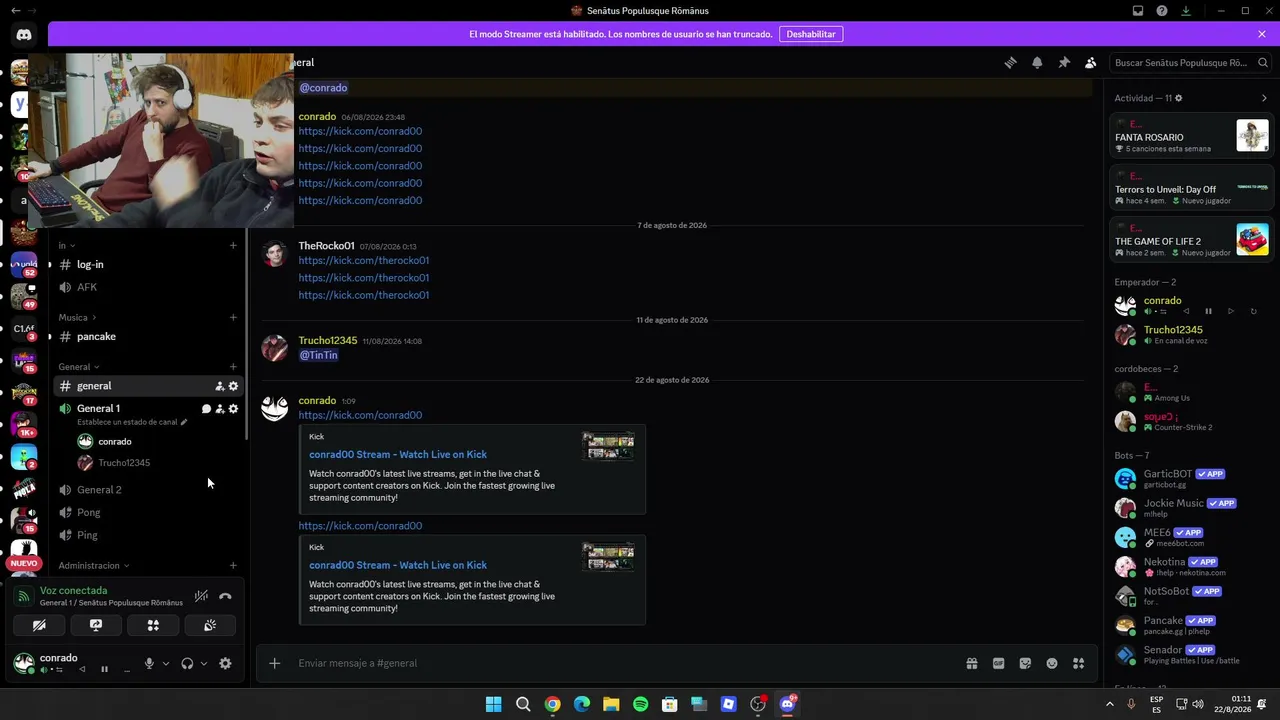Image resolution: width=1280 pixels, height=720 pixels.
Task: Toggle noise suppression in voice panel
Action: point(201,596)
